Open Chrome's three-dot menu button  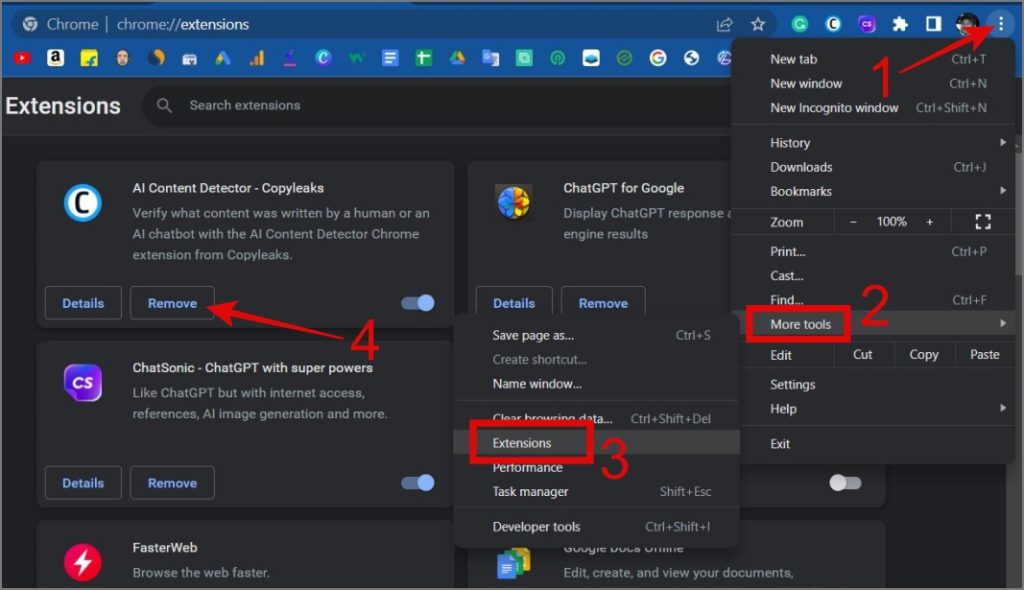click(999, 24)
